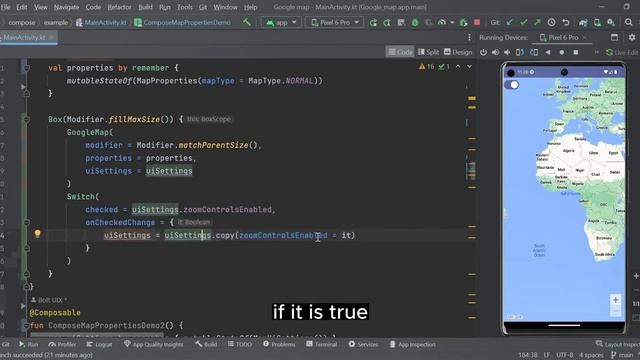The image size is (640, 360).
Task: Open Git history clock icon
Action: pyautogui.click(x=551, y=22)
